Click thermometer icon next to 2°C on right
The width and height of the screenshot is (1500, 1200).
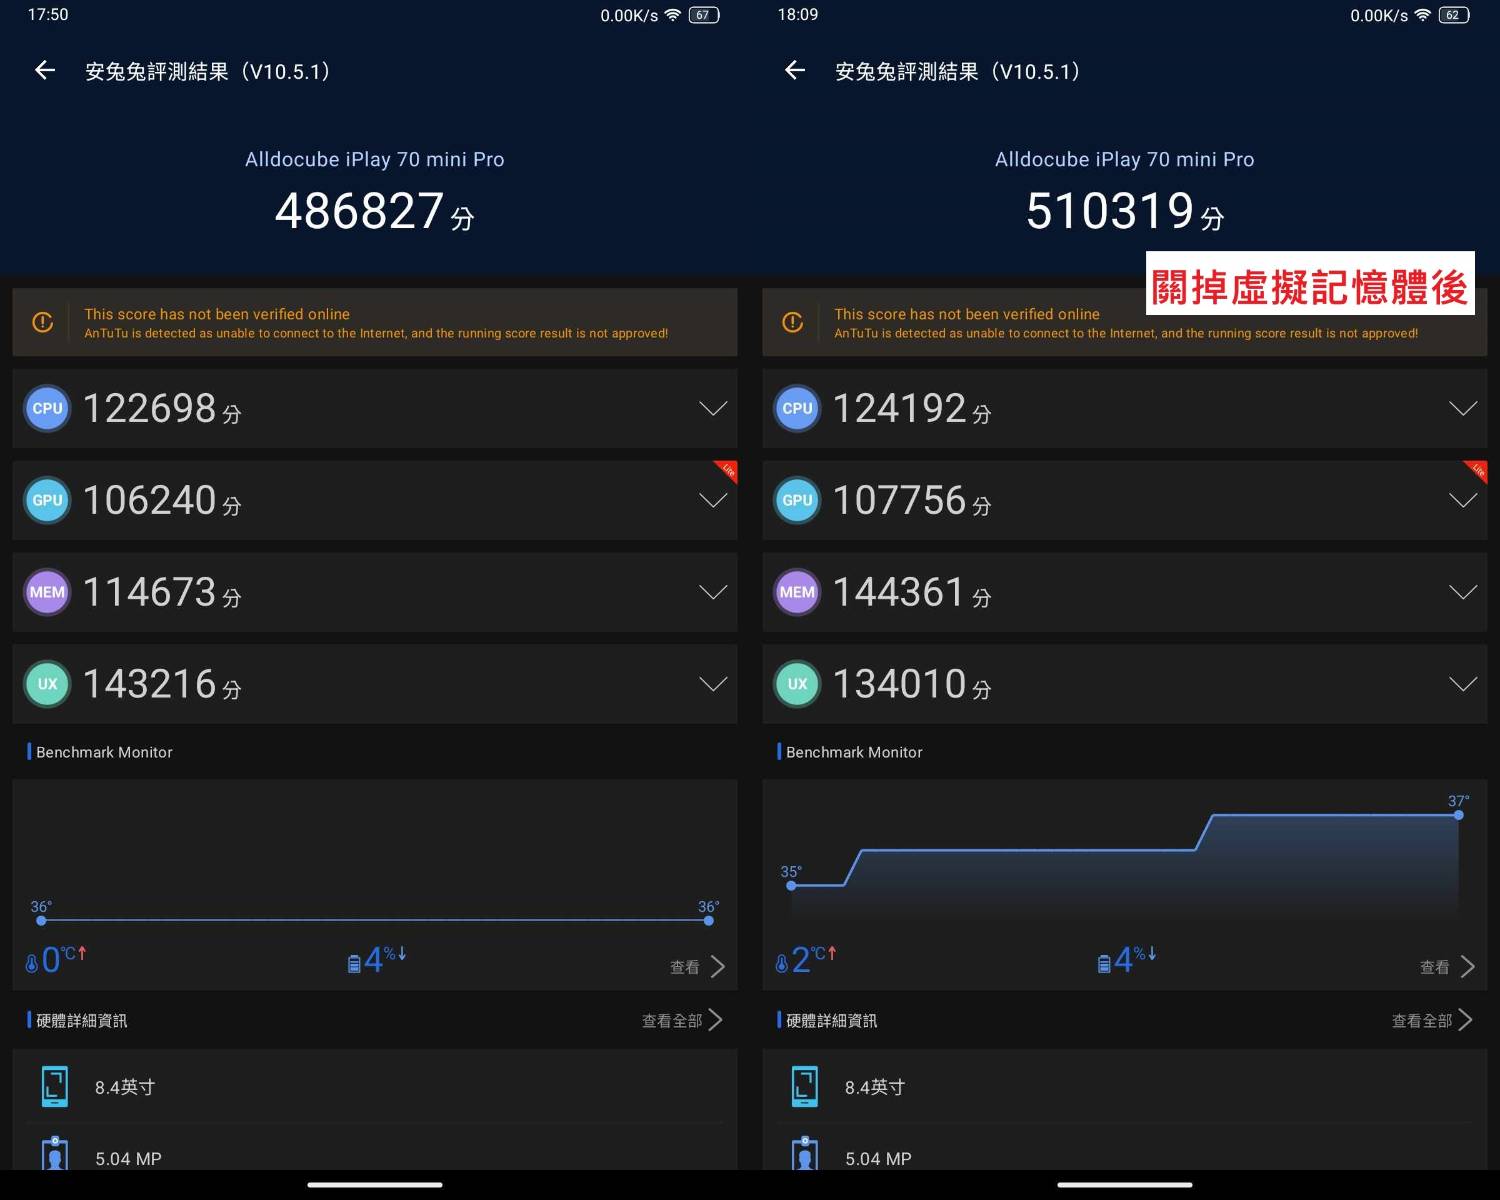coord(782,963)
